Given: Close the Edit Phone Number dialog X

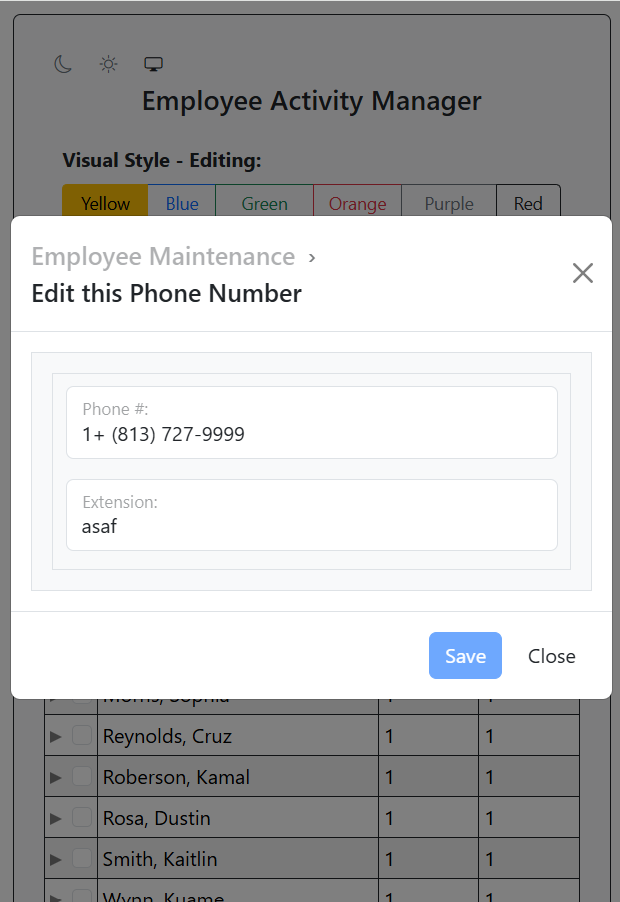Looking at the screenshot, I should coord(582,273).
